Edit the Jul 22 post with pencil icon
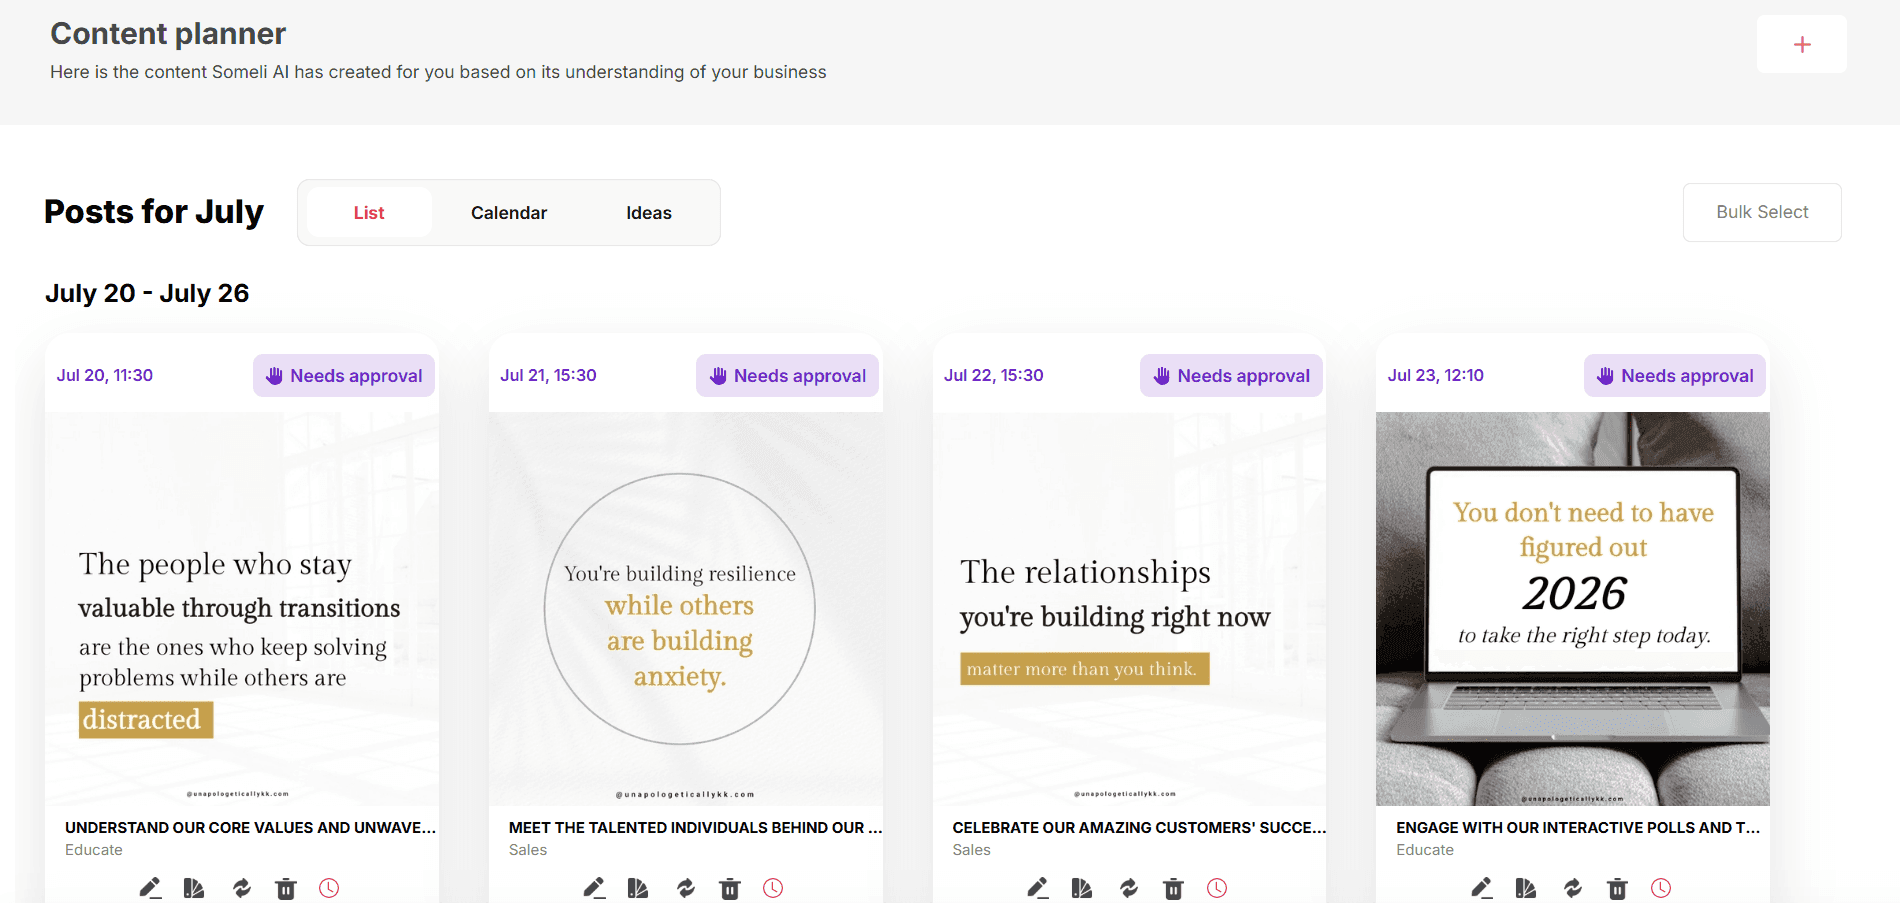This screenshot has width=1900, height=903. tap(1038, 887)
